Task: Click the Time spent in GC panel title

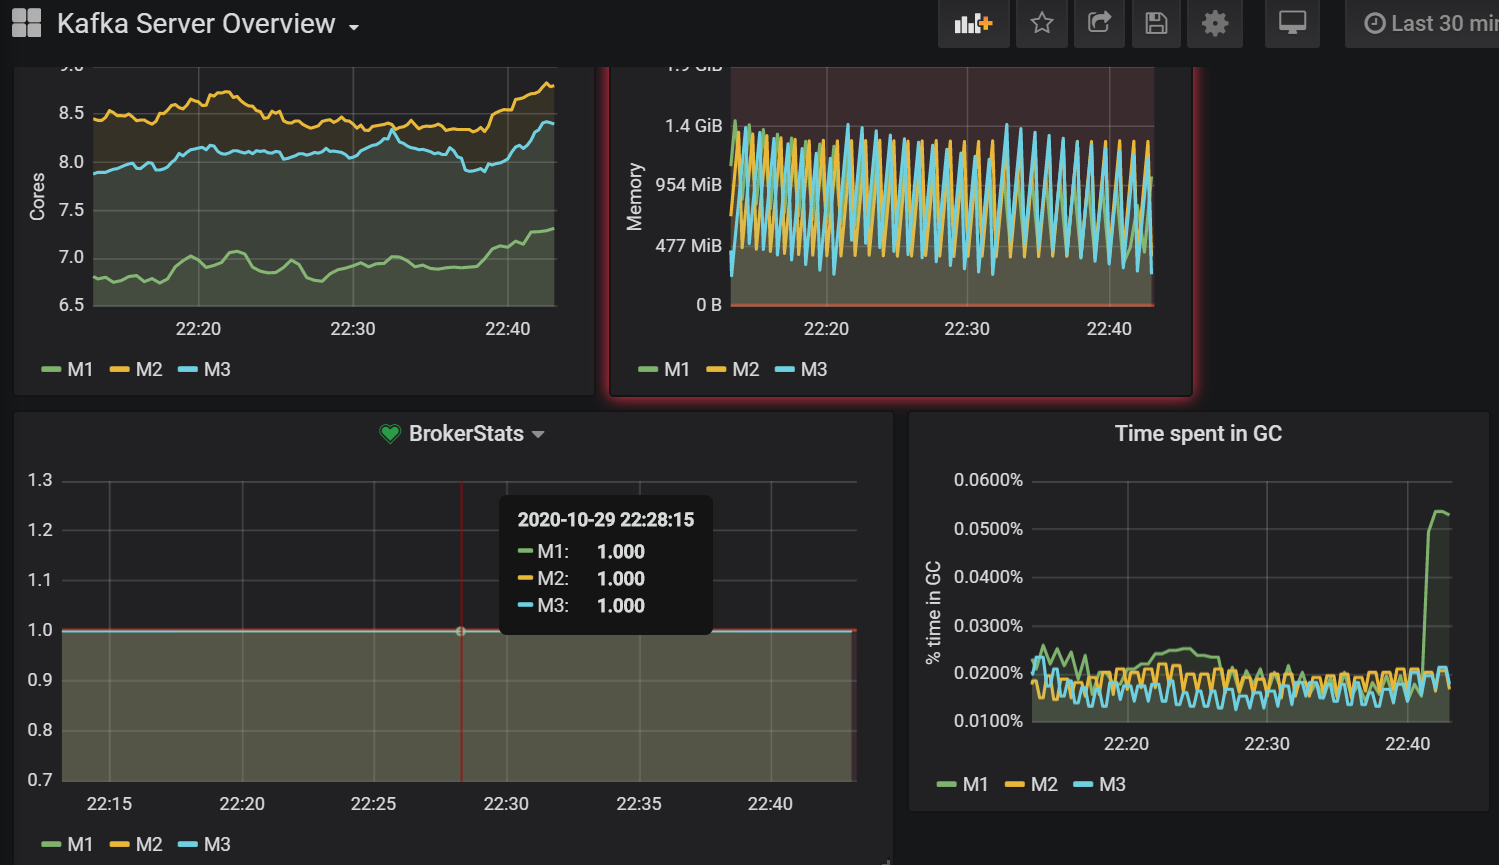Action: pyautogui.click(x=1198, y=434)
